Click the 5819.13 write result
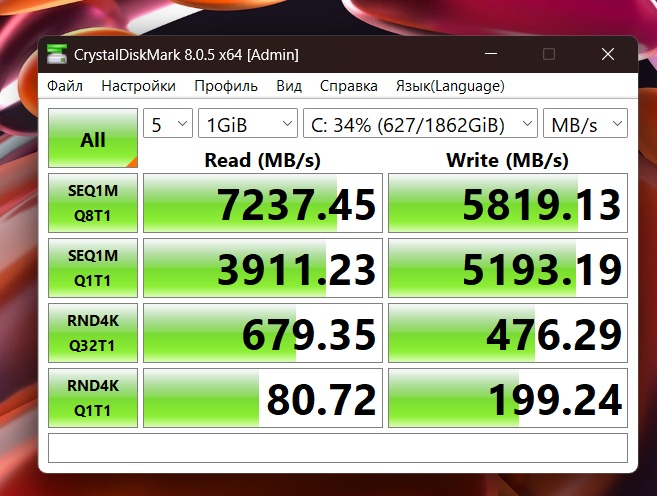The height and width of the screenshot is (496, 657). pos(508,203)
